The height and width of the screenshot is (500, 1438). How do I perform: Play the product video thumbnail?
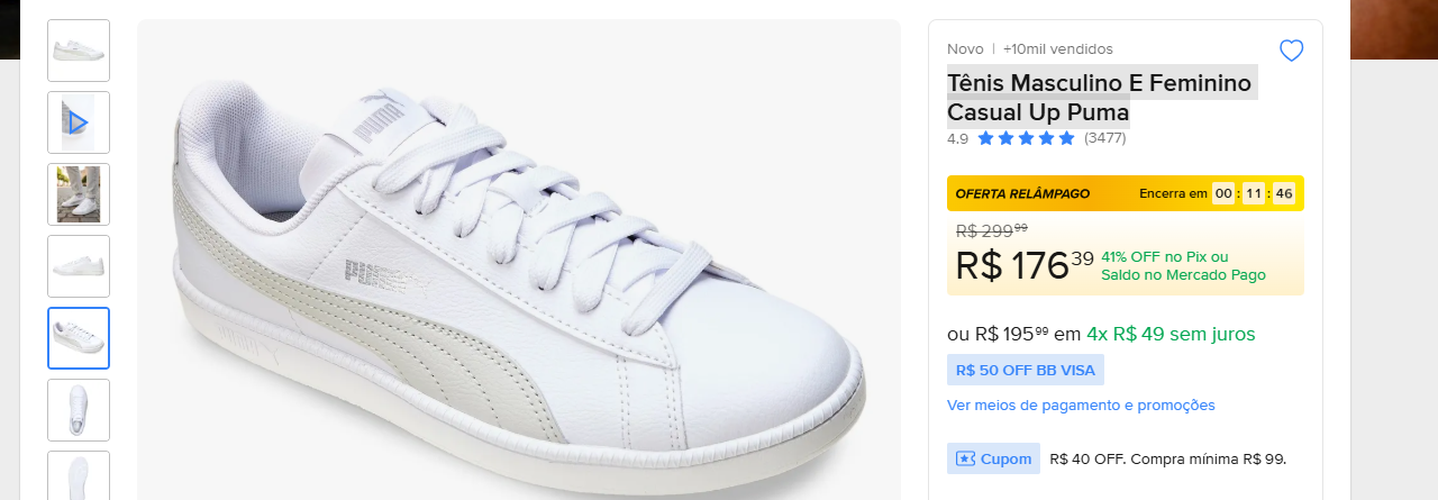point(78,123)
